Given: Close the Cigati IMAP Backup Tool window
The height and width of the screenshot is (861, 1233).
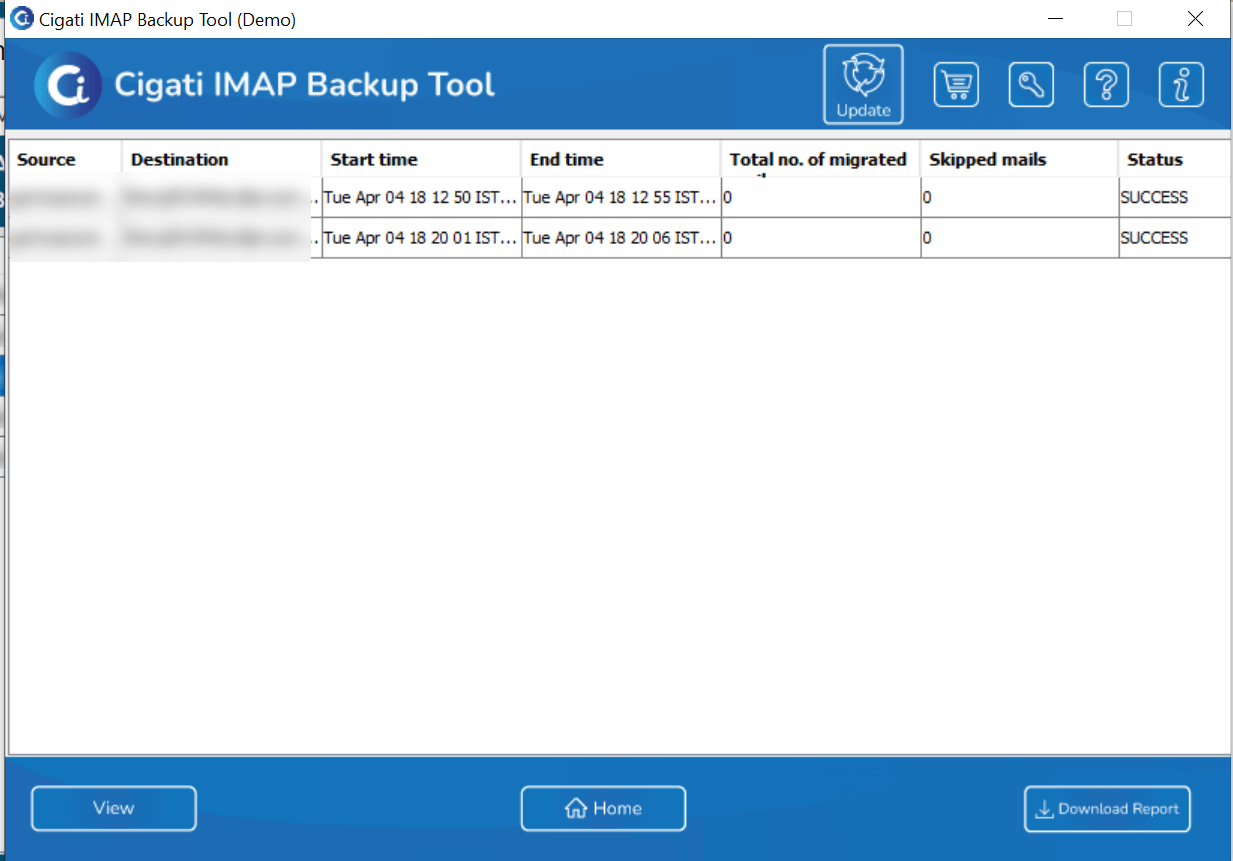Looking at the screenshot, I should click(x=1195, y=18).
